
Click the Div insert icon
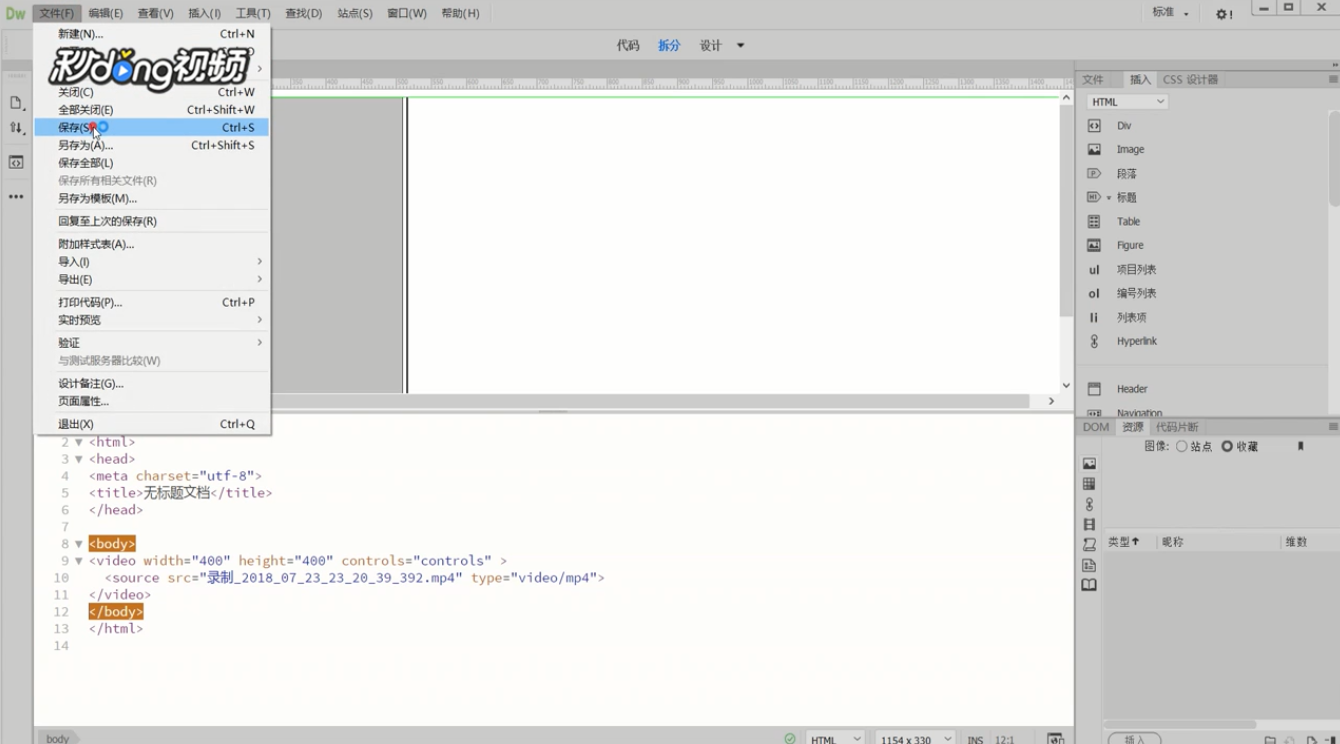(1094, 125)
